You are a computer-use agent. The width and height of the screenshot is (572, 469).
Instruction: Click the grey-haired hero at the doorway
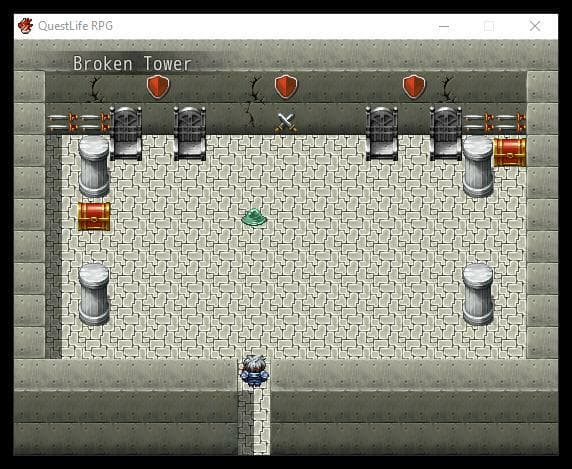point(254,372)
